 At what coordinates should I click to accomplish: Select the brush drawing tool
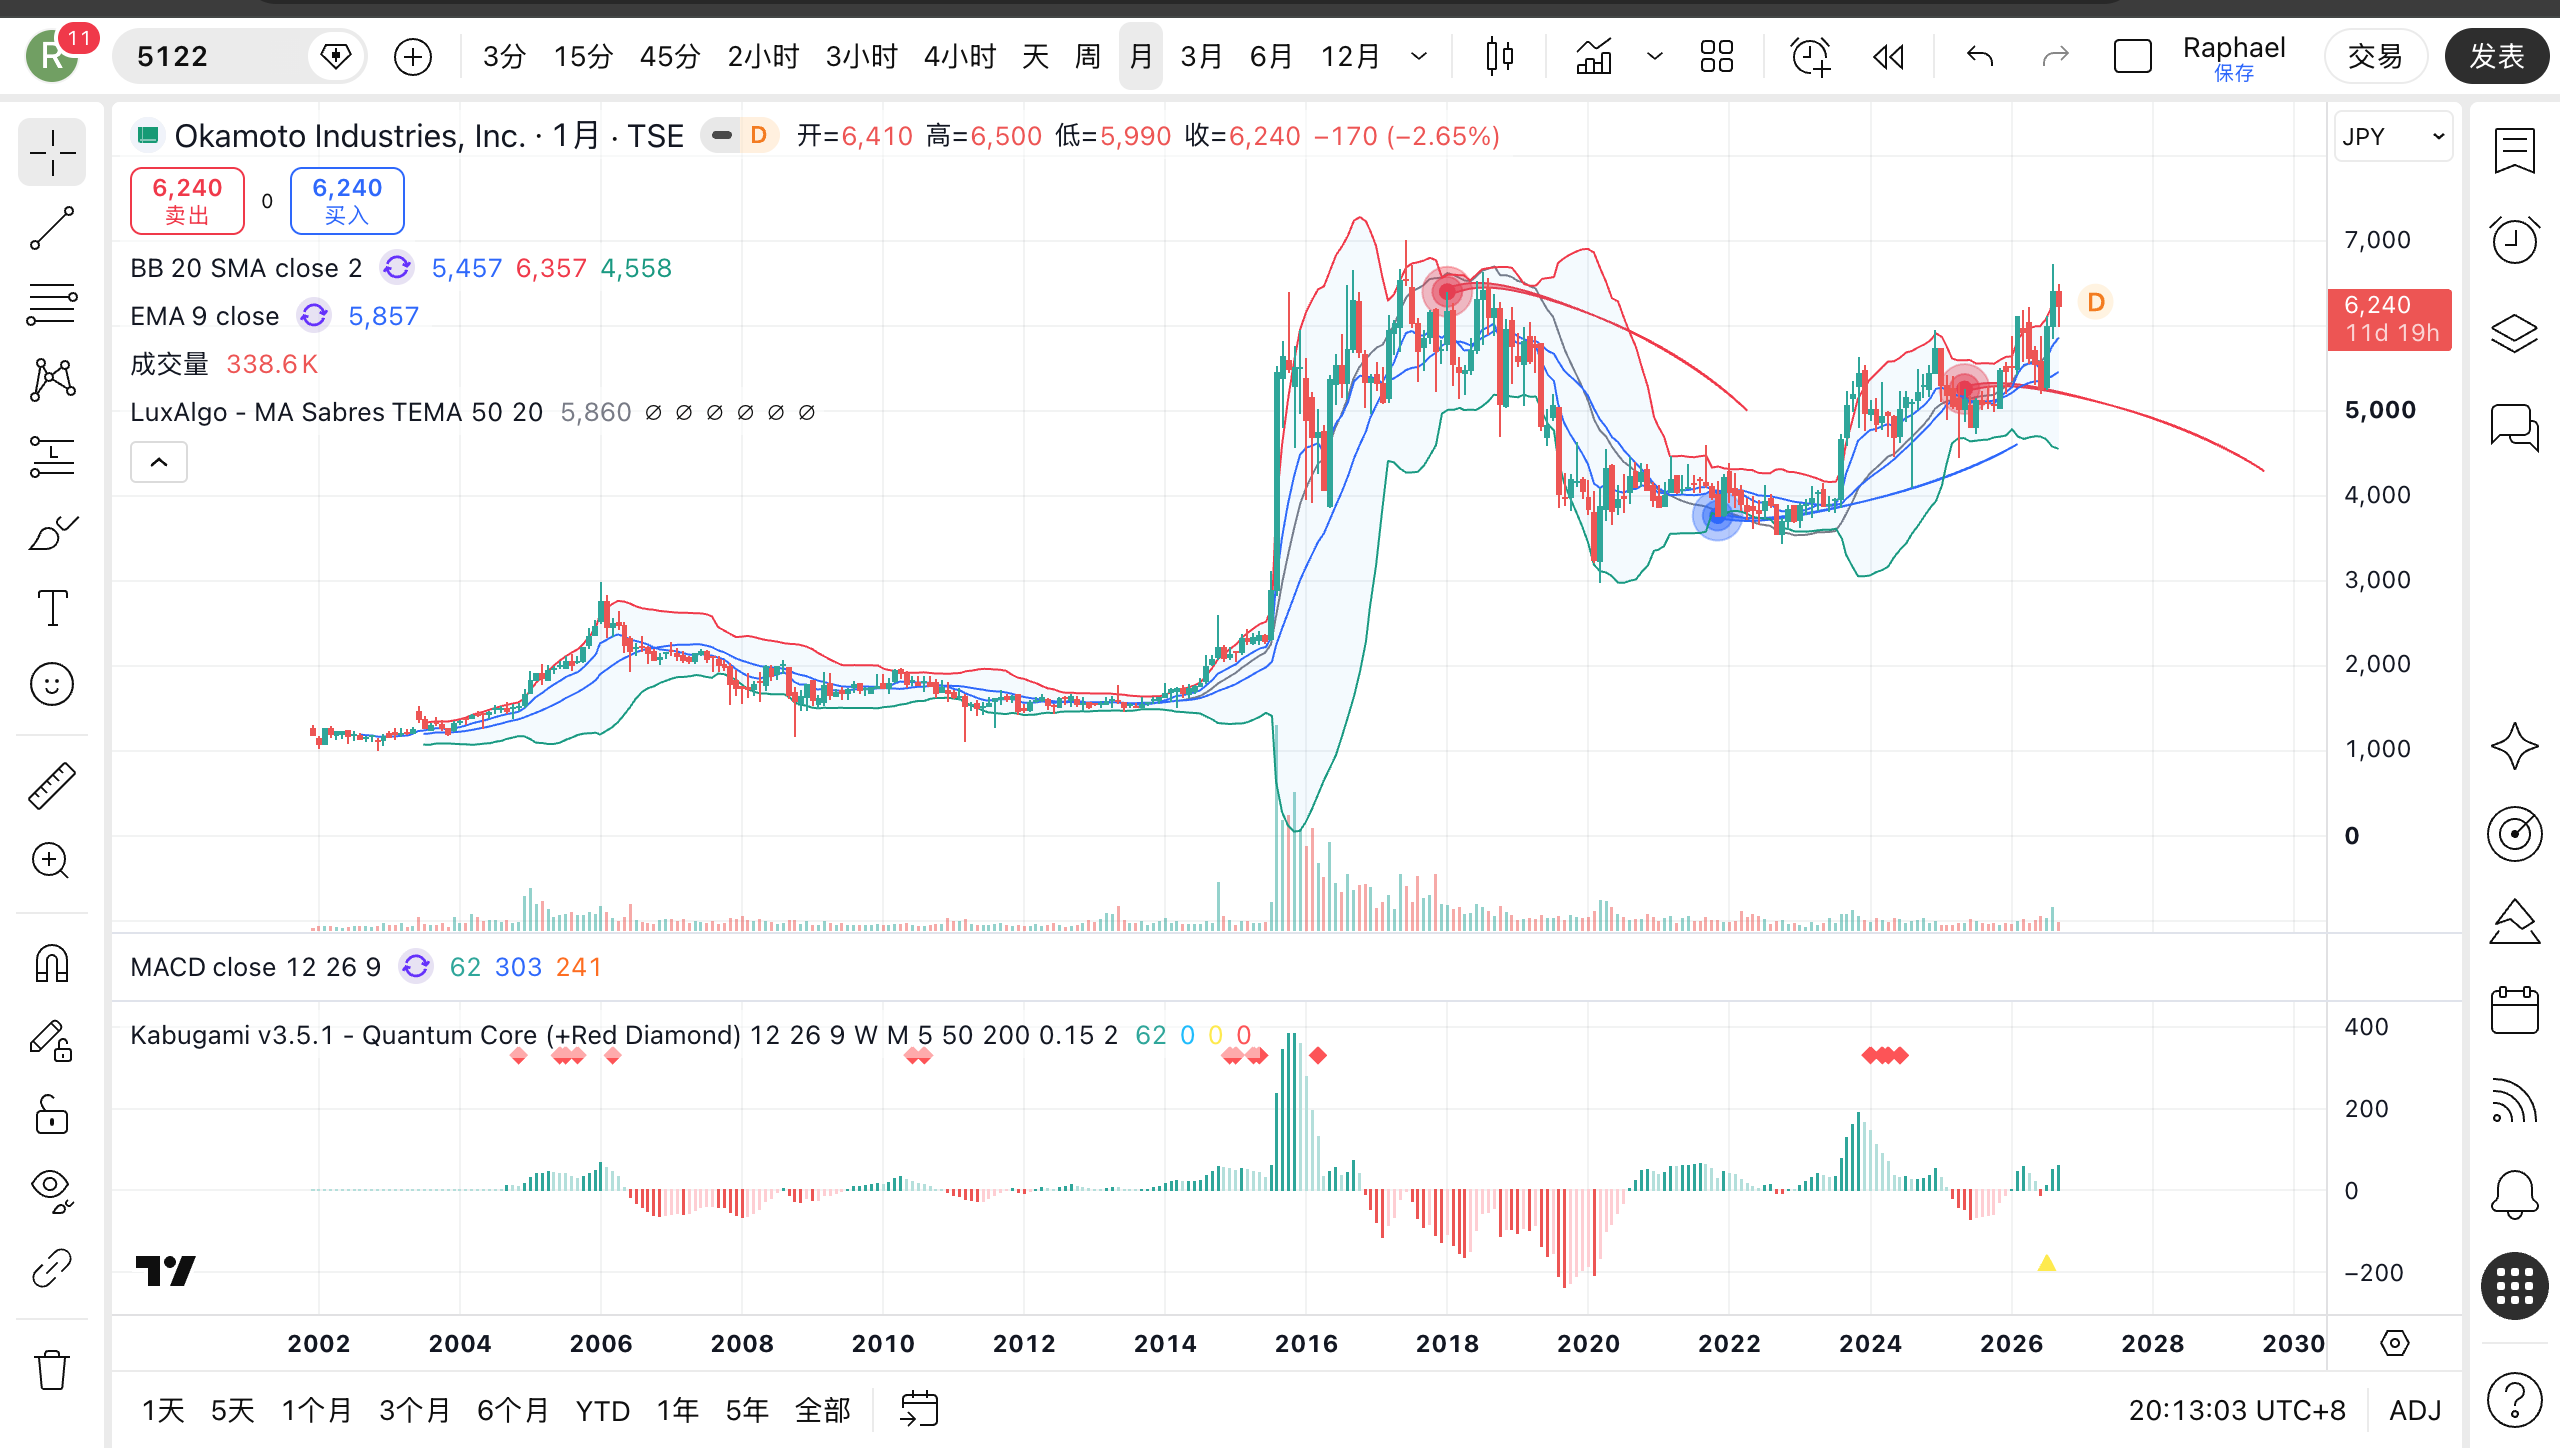pyautogui.click(x=52, y=532)
